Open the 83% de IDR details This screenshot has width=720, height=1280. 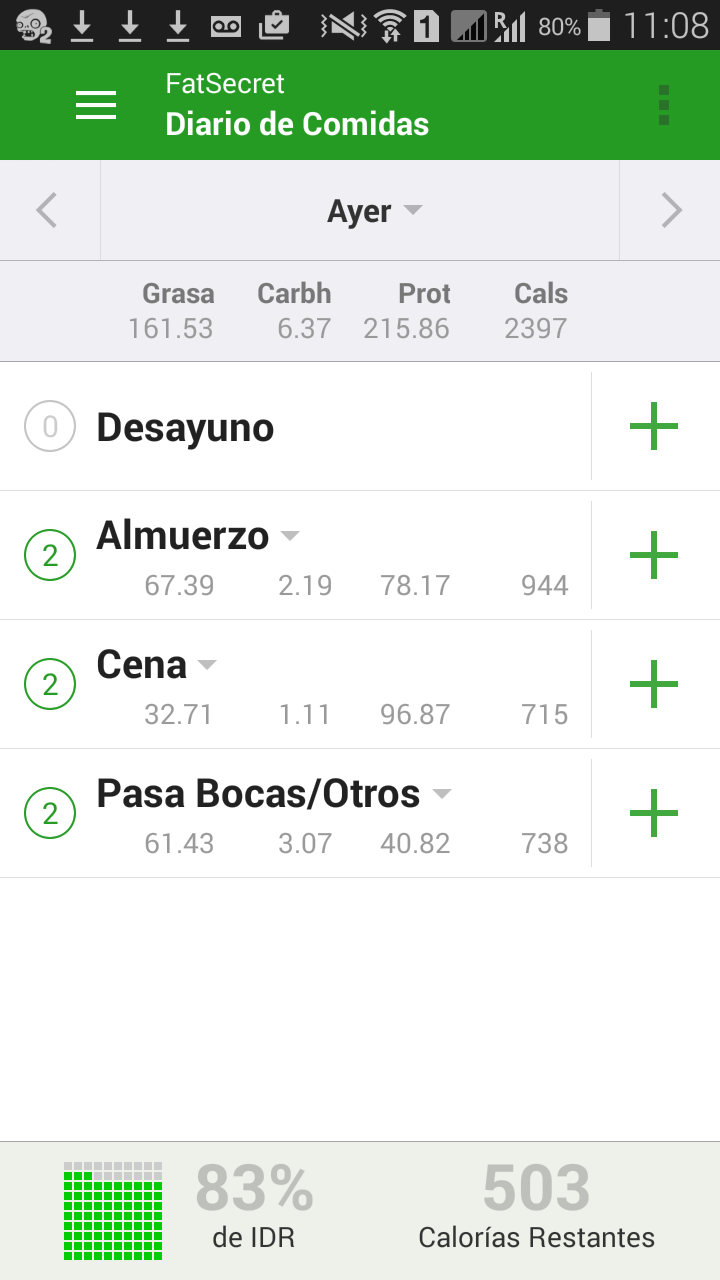click(254, 1206)
